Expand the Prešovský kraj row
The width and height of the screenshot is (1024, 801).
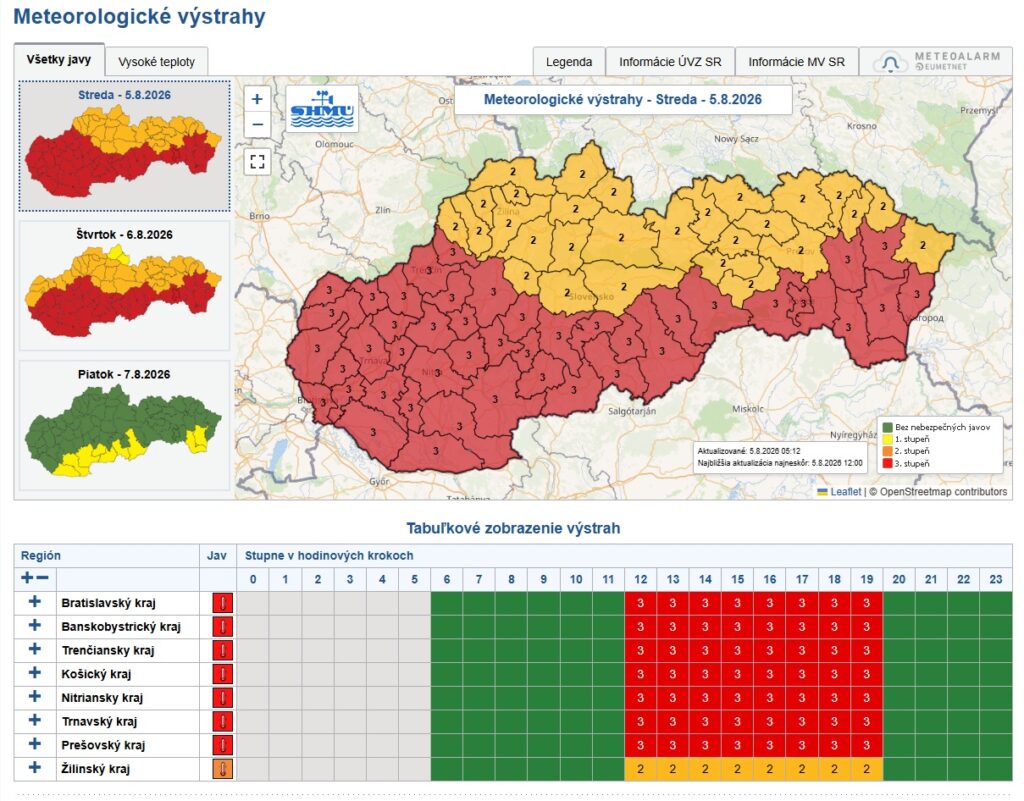pos(35,744)
